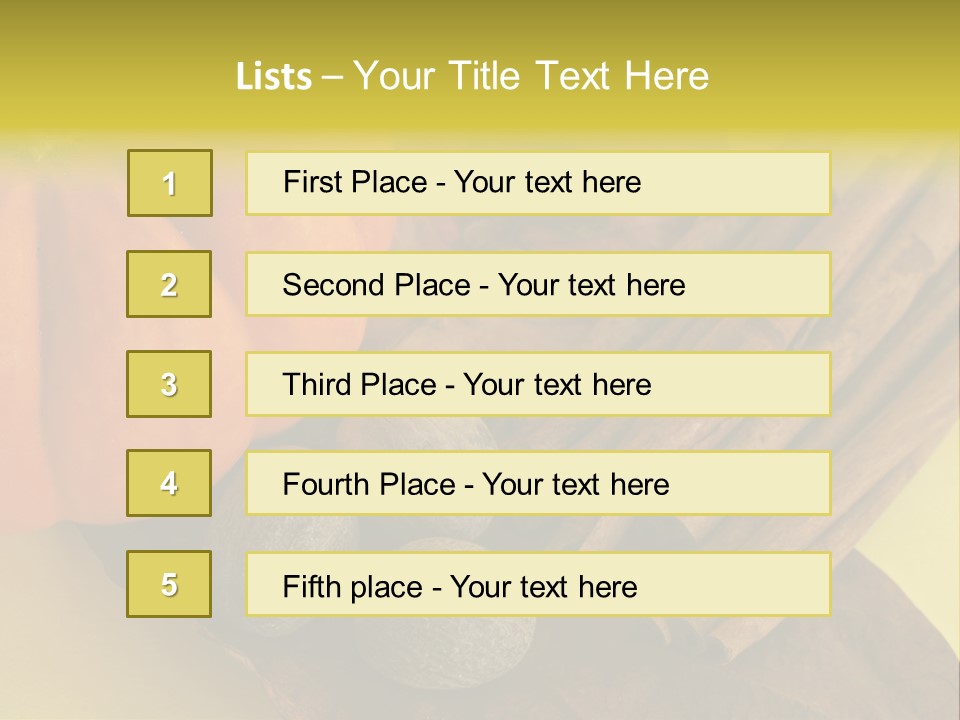Click the word "Third" in list item three

point(318,385)
